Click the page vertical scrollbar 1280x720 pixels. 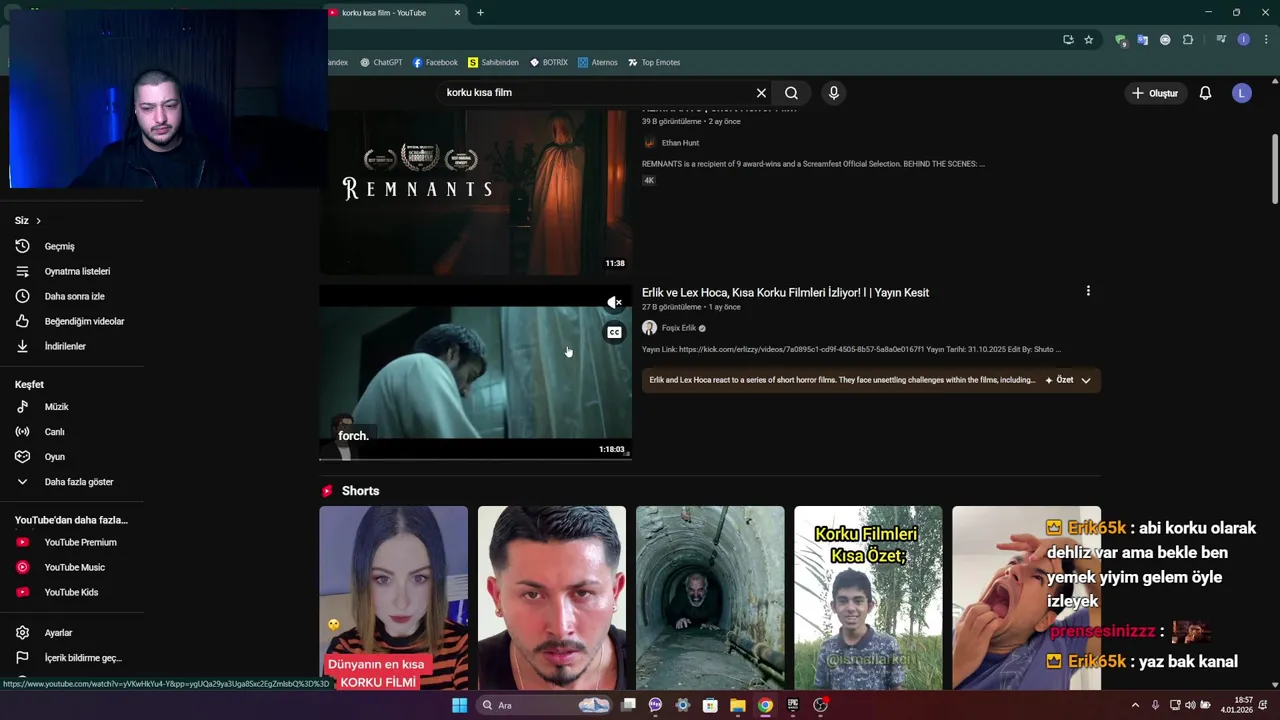pos(1275,168)
